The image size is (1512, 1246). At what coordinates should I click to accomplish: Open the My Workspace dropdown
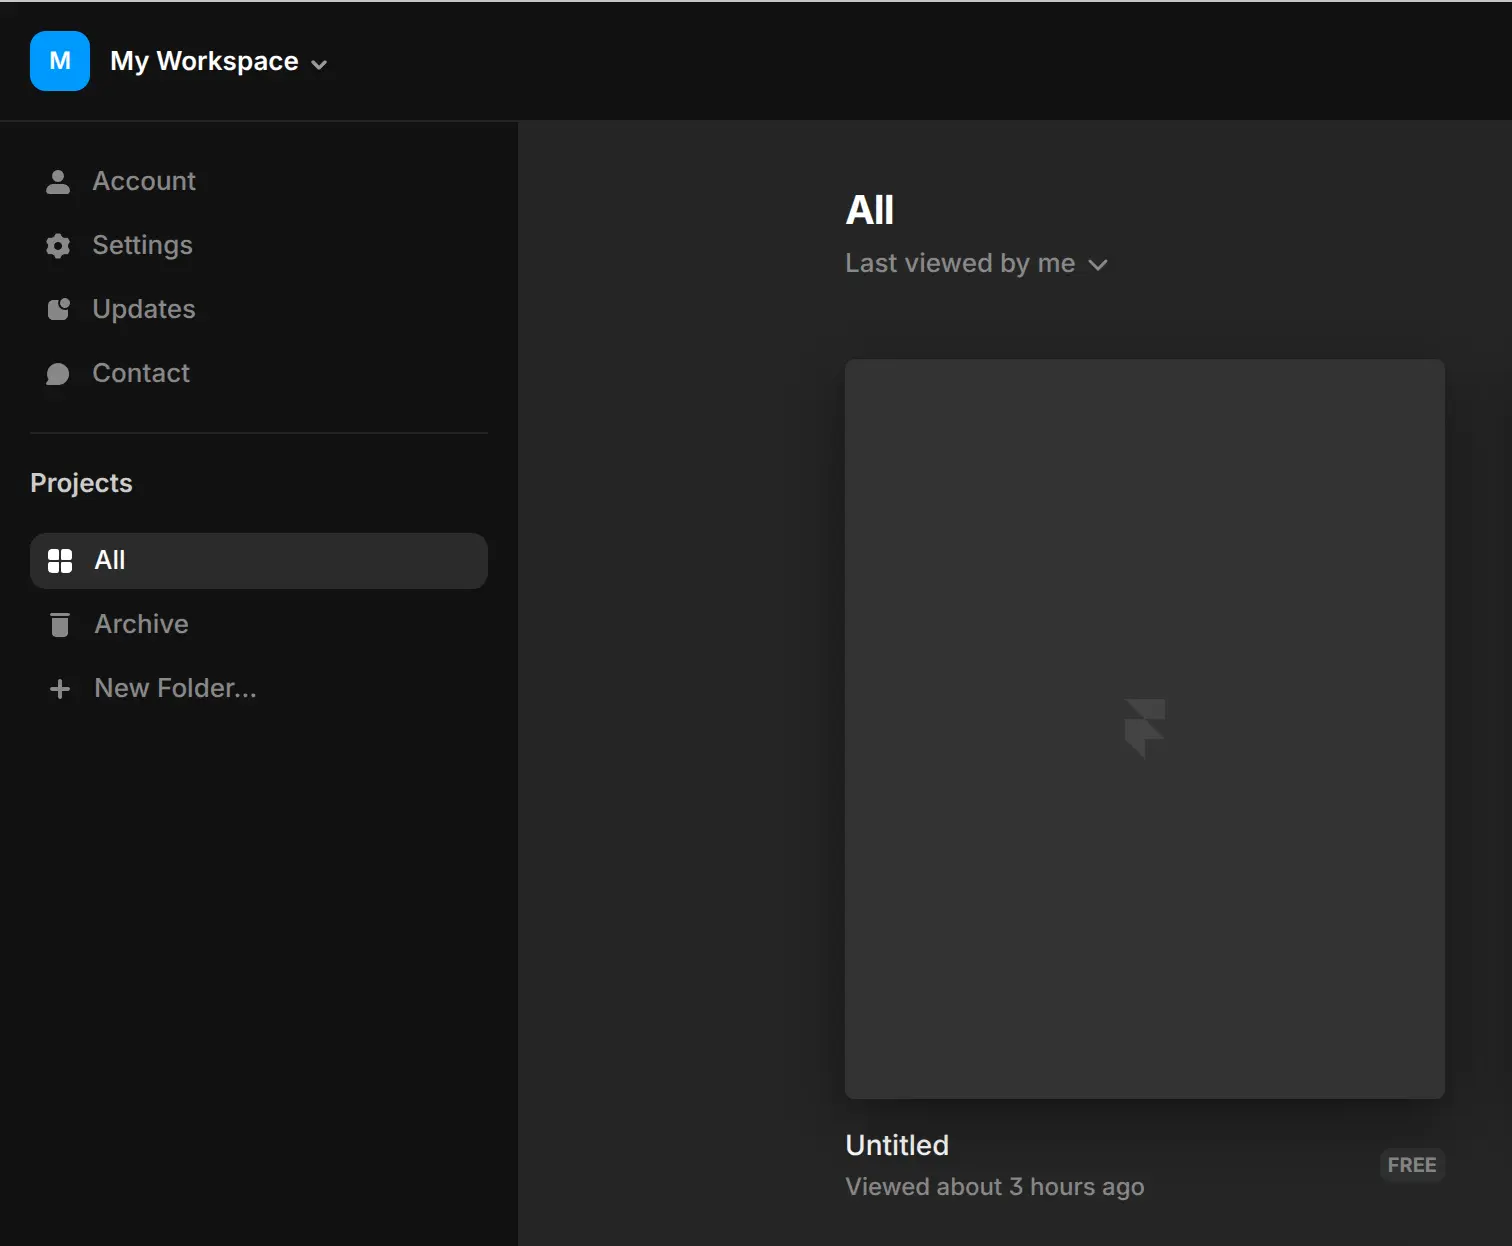[219, 62]
